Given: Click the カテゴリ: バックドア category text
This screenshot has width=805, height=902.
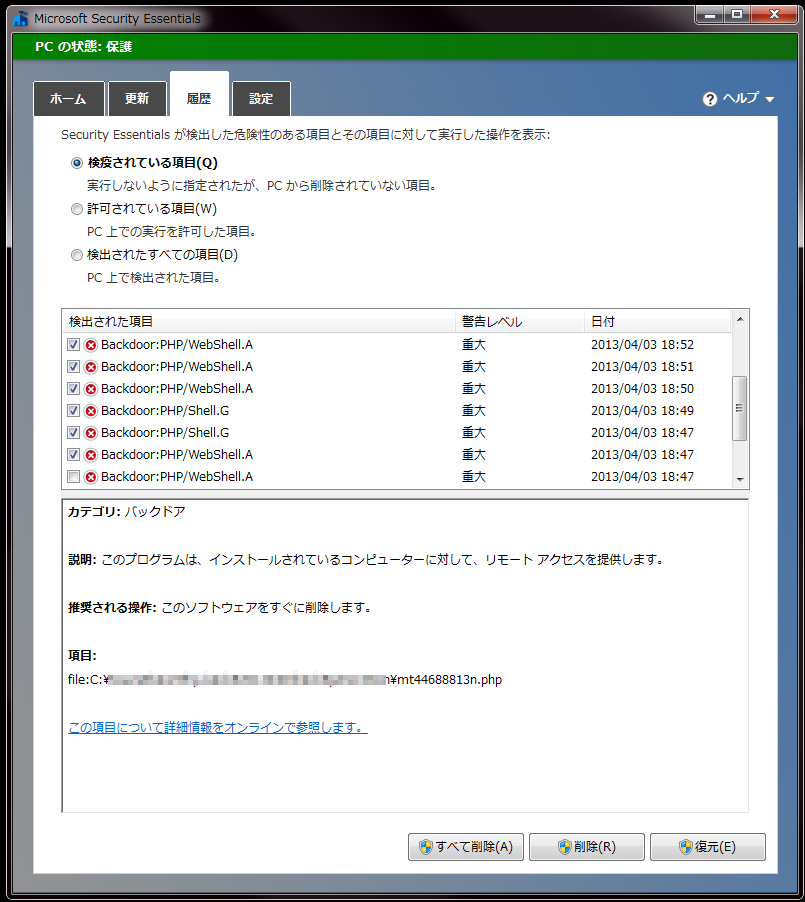Looking at the screenshot, I should [x=127, y=511].
